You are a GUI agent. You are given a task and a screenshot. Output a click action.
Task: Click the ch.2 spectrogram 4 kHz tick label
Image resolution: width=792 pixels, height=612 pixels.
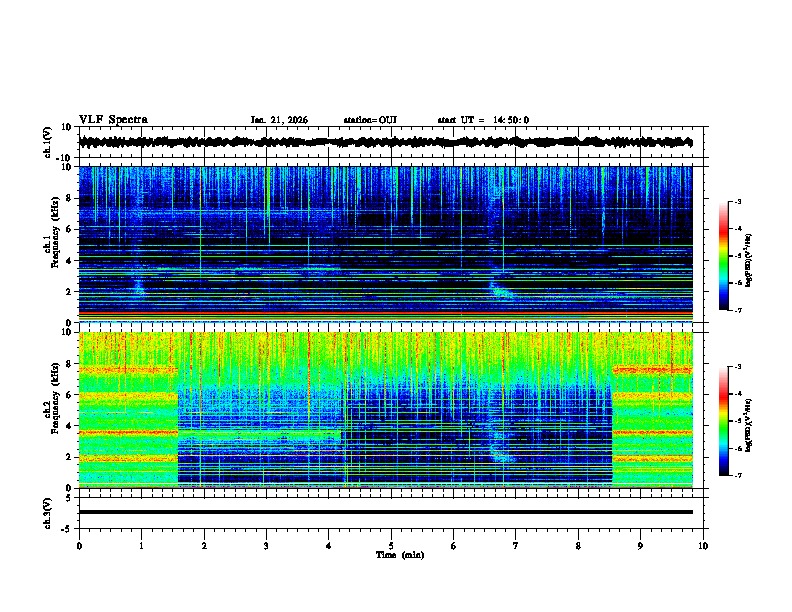point(68,426)
